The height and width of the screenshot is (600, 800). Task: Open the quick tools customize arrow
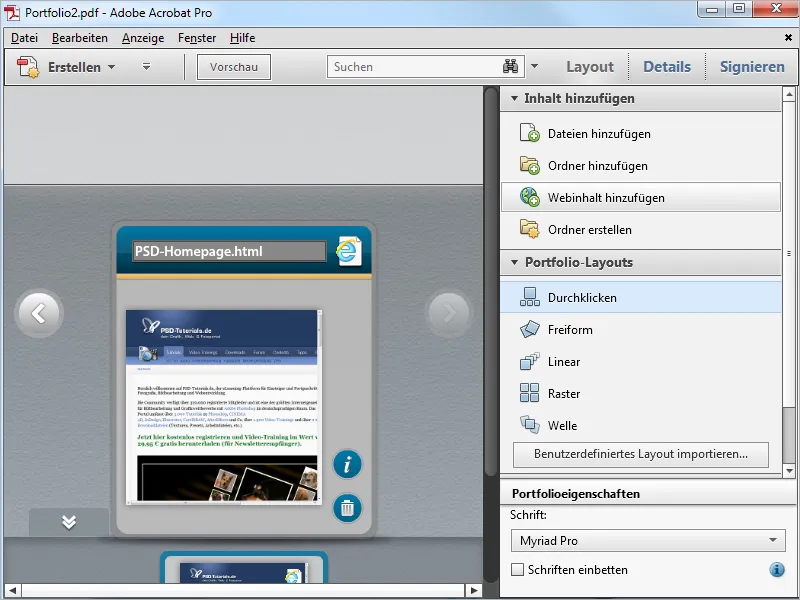(146, 67)
